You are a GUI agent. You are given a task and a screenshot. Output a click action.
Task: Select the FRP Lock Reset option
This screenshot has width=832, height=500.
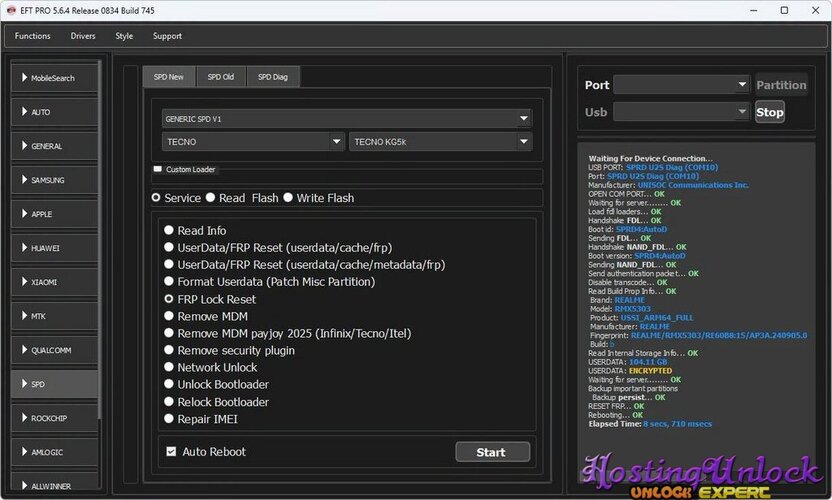(x=169, y=299)
